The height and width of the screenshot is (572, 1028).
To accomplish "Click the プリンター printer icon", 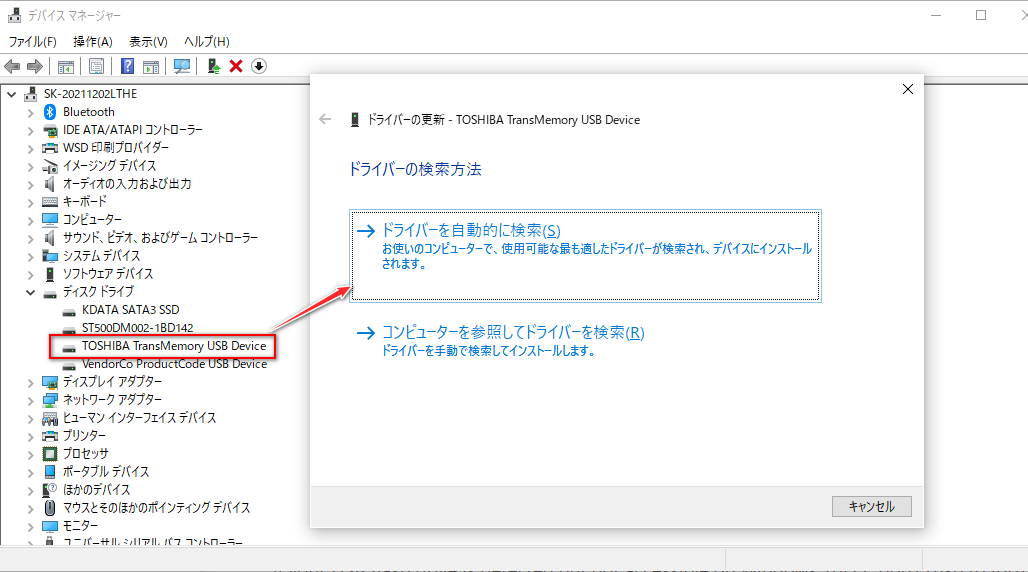I will pyautogui.click(x=50, y=436).
